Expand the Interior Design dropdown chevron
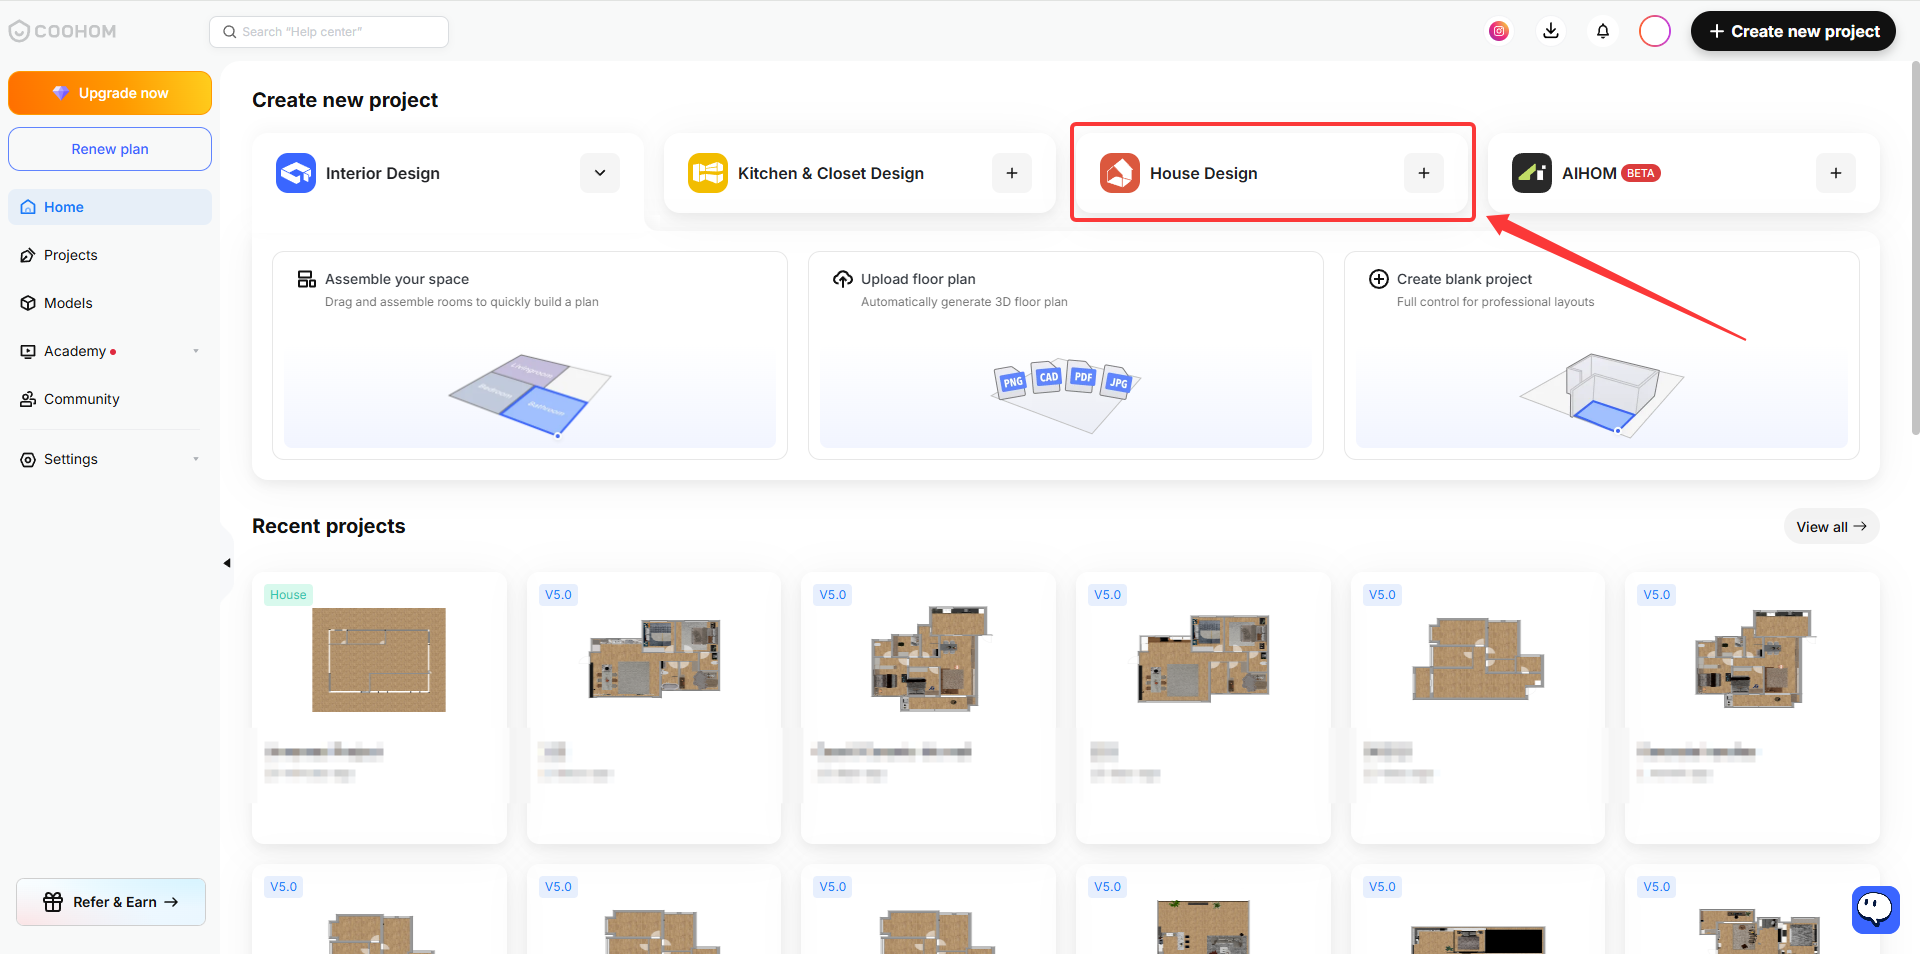1920x954 pixels. pyautogui.click(x=600, y=173)
